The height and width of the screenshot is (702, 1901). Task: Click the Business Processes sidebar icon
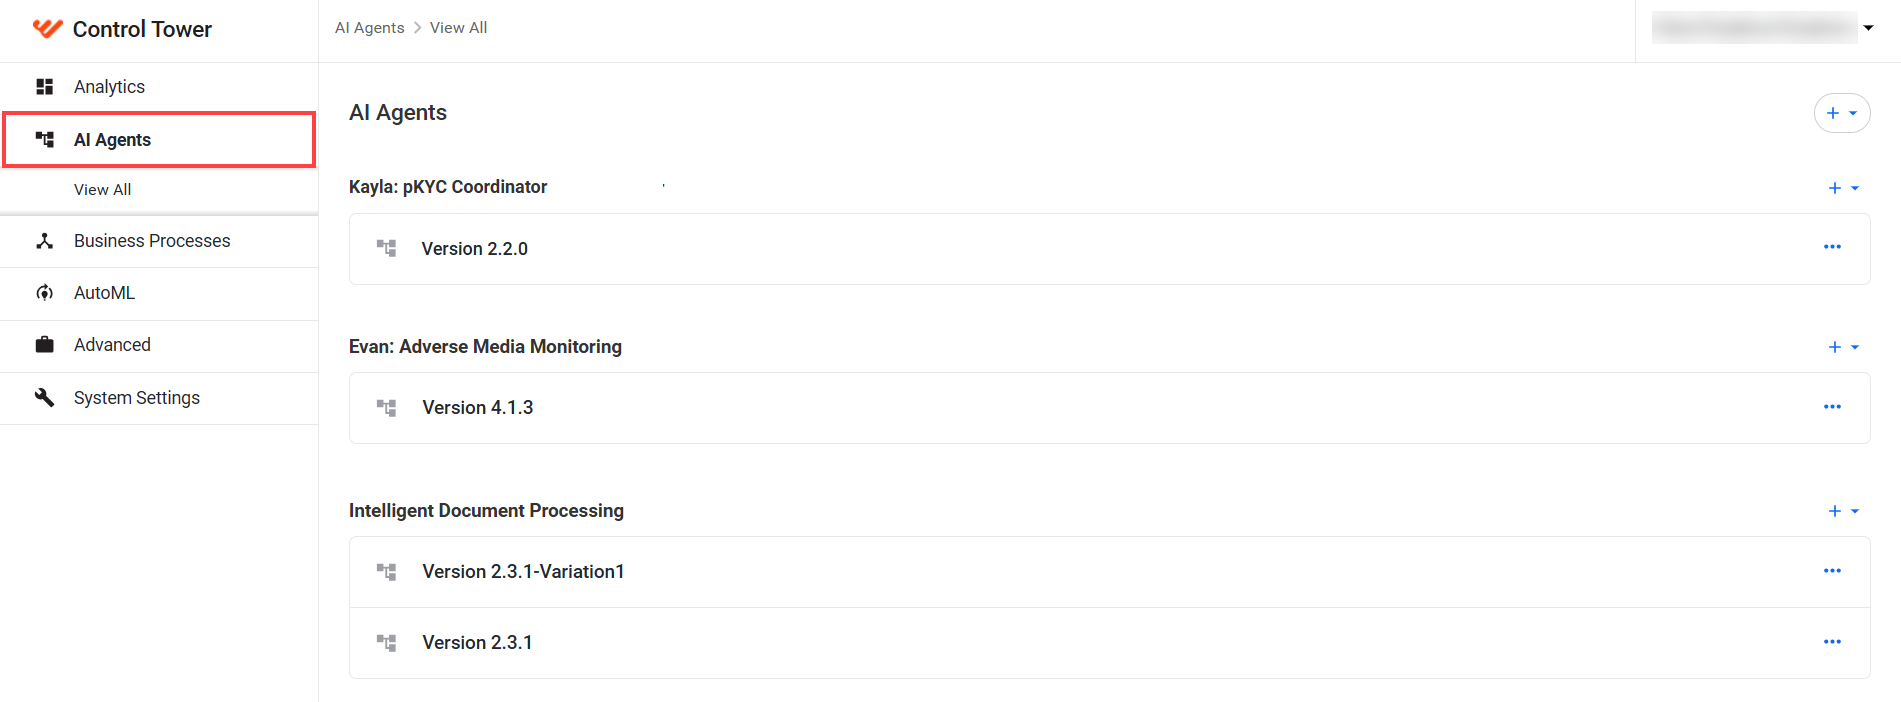44,241
